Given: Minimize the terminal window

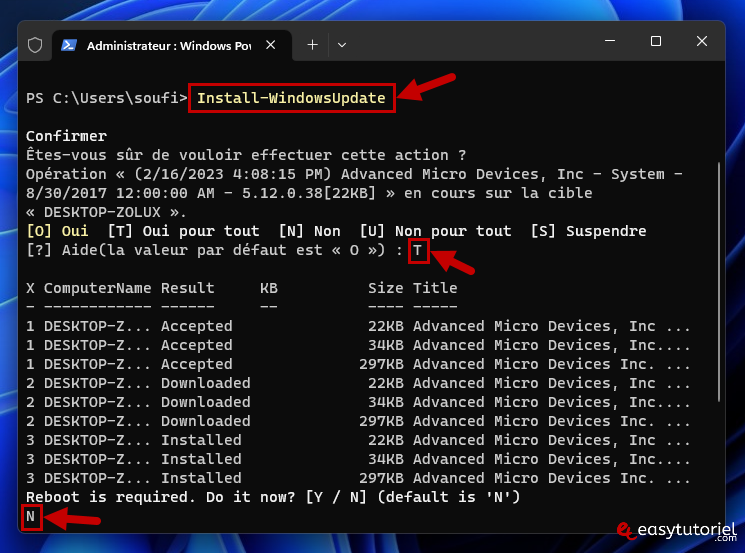Looking at the screenshot, I should [610, 42].
